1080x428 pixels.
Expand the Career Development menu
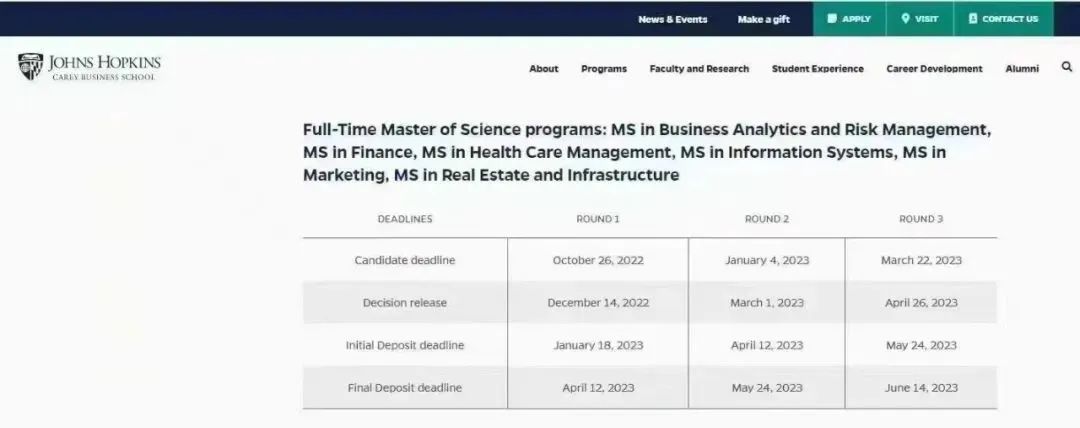click(x=934, y=69)
